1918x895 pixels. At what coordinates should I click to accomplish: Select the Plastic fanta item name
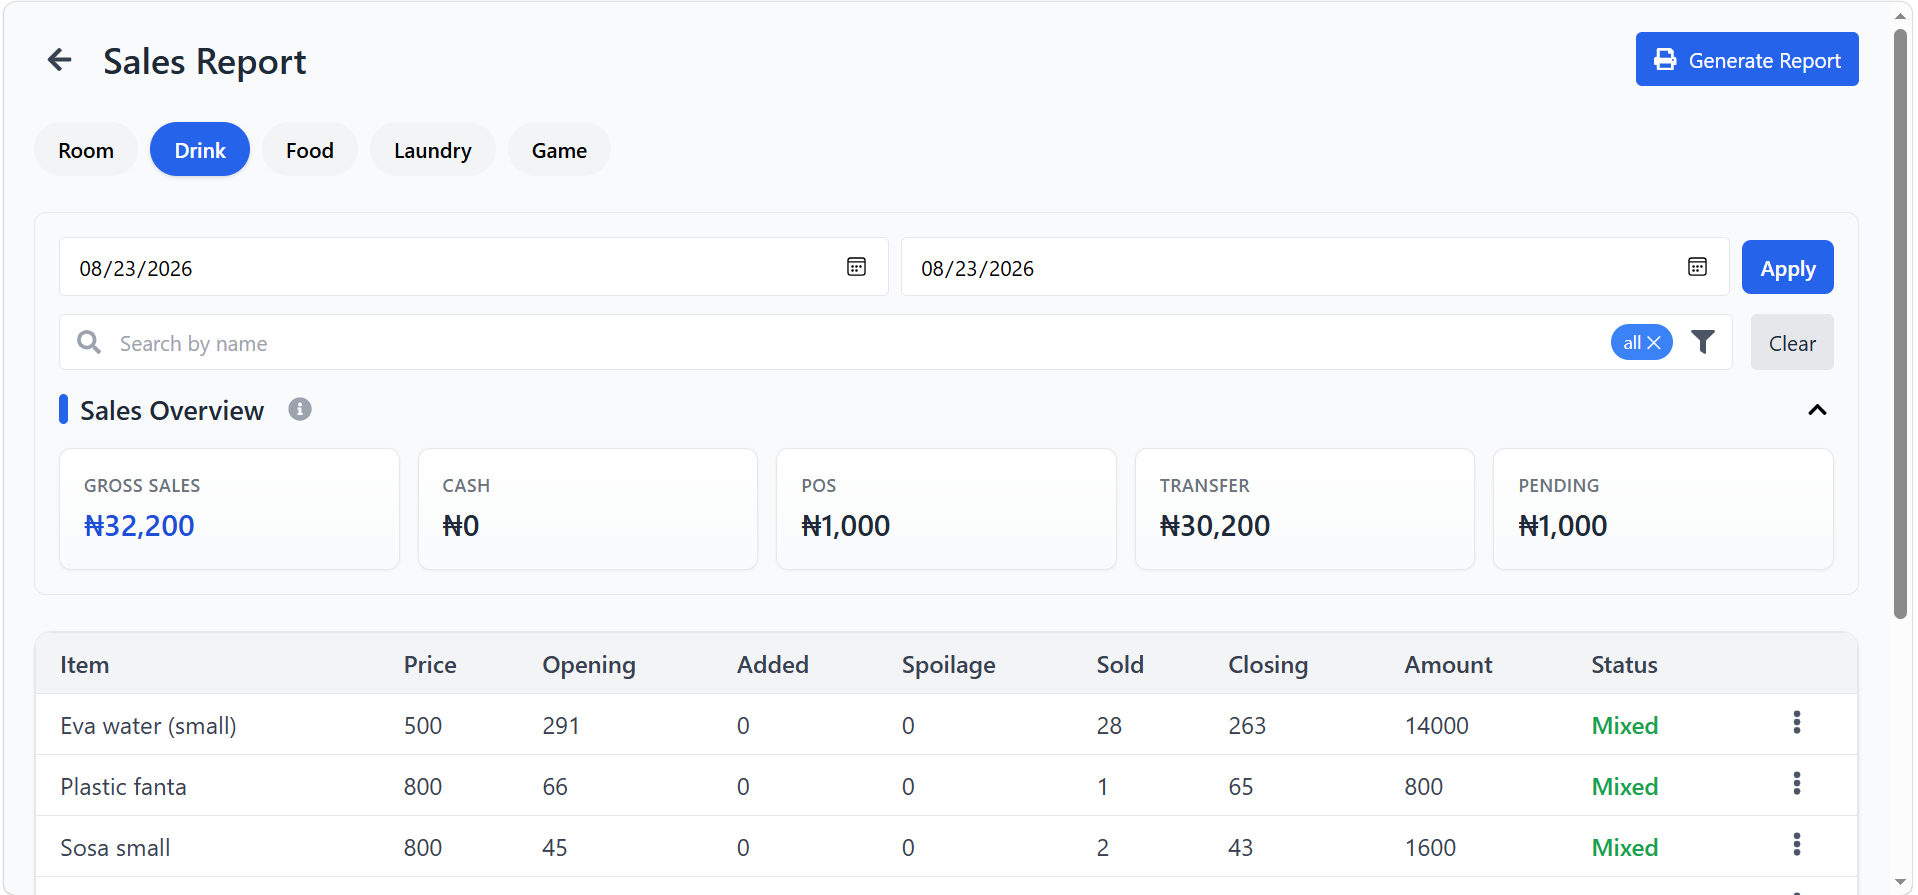tap(123, 787)
